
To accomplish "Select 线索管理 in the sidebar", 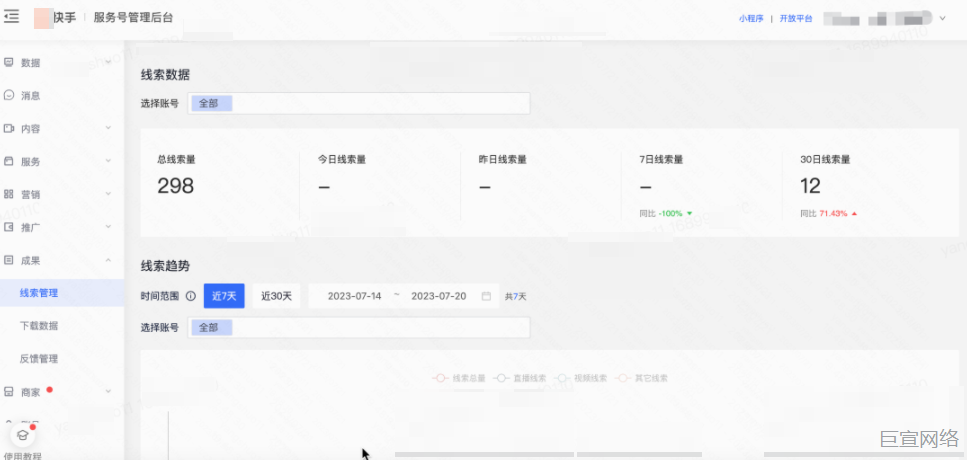I will (x=62, y=293).
